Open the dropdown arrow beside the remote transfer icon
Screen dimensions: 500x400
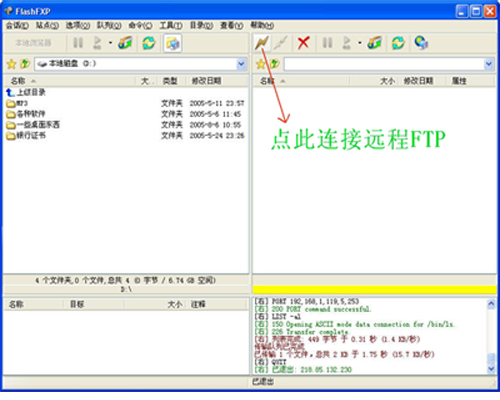click(x=360, y=43)
